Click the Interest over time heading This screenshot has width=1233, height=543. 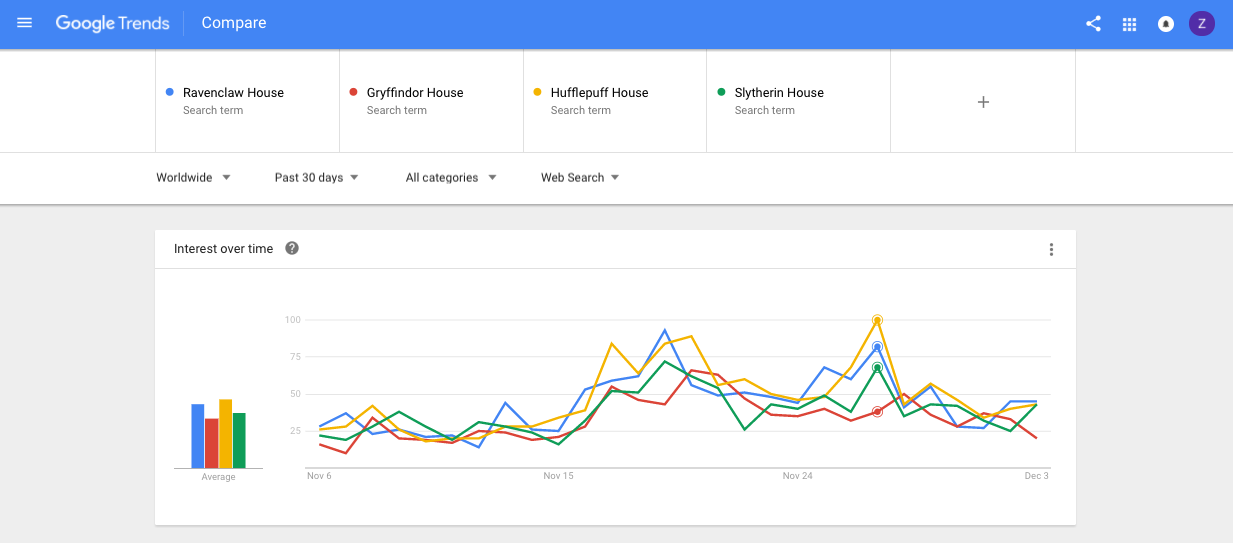tap(223, 248)
